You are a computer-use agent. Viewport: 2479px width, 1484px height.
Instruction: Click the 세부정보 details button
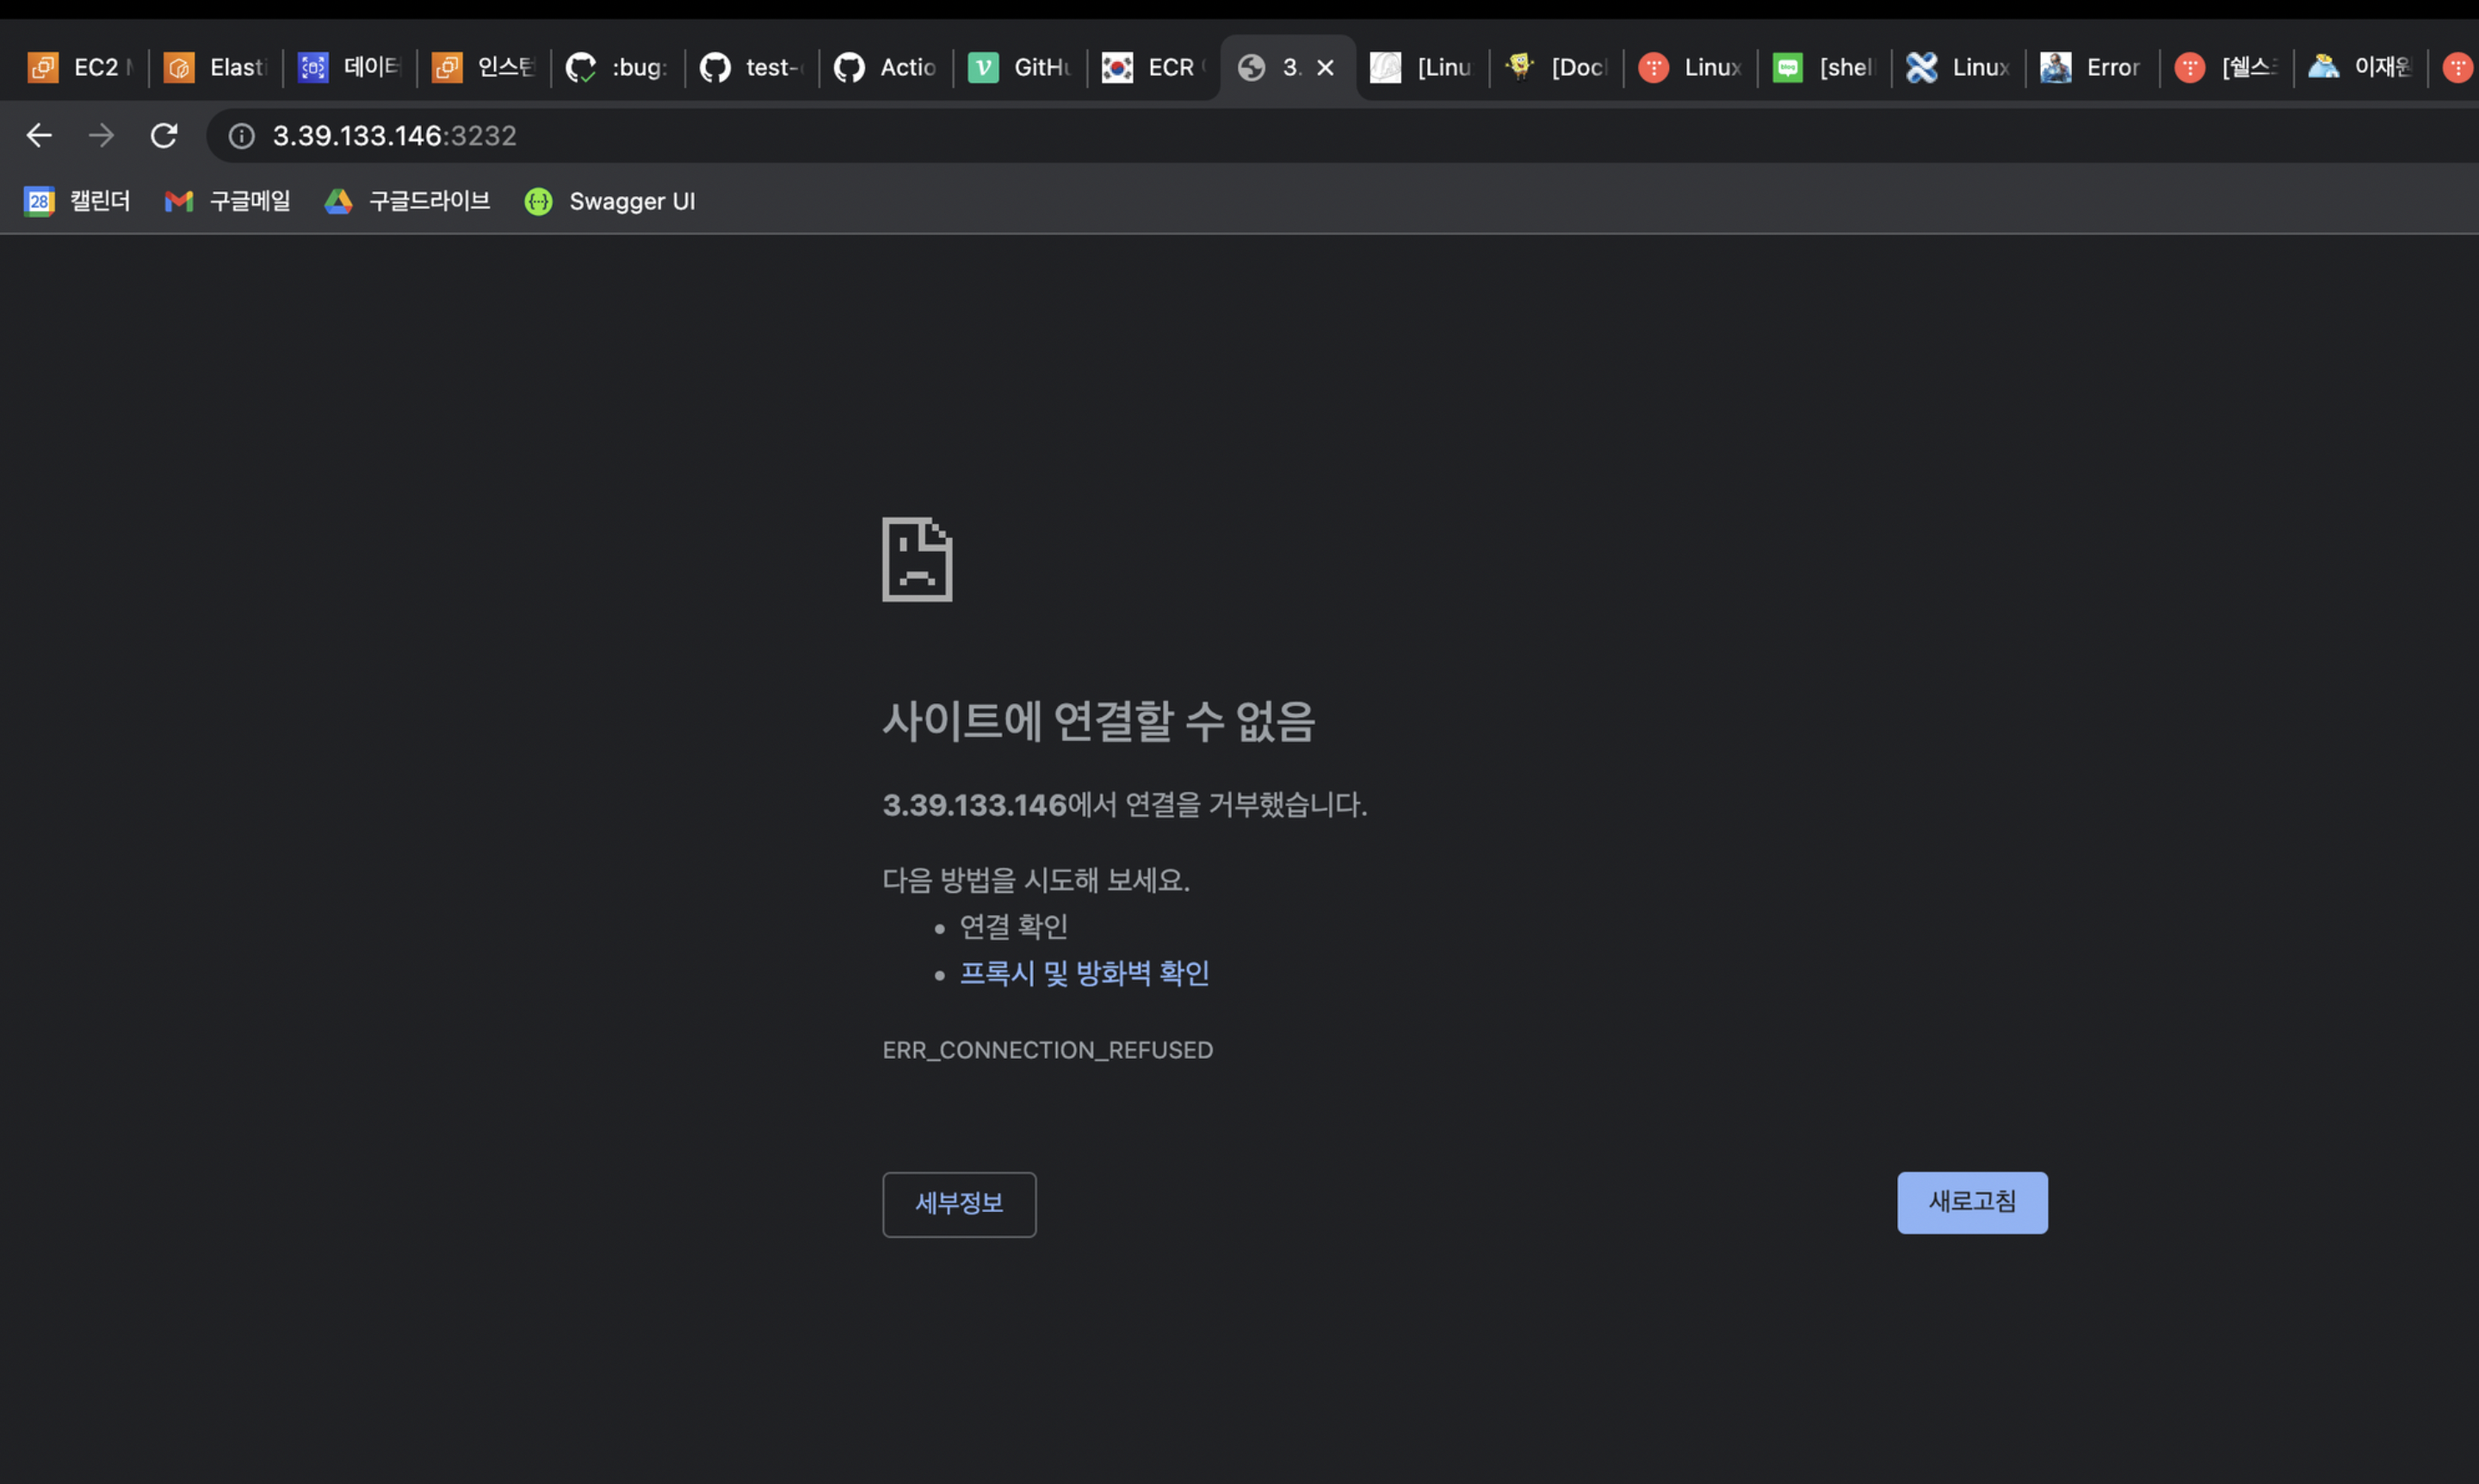[959, 1203]
